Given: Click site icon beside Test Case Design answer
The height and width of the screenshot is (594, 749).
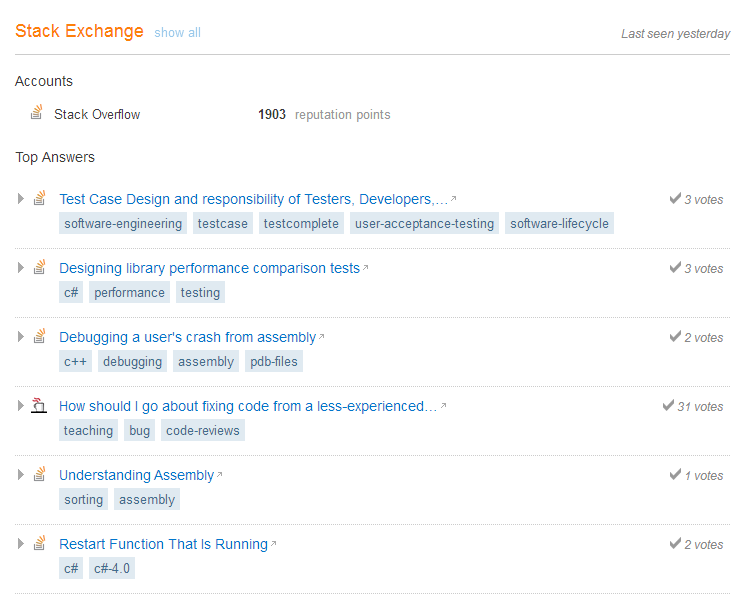Looking at the screenshot, I should click(40, 198).
